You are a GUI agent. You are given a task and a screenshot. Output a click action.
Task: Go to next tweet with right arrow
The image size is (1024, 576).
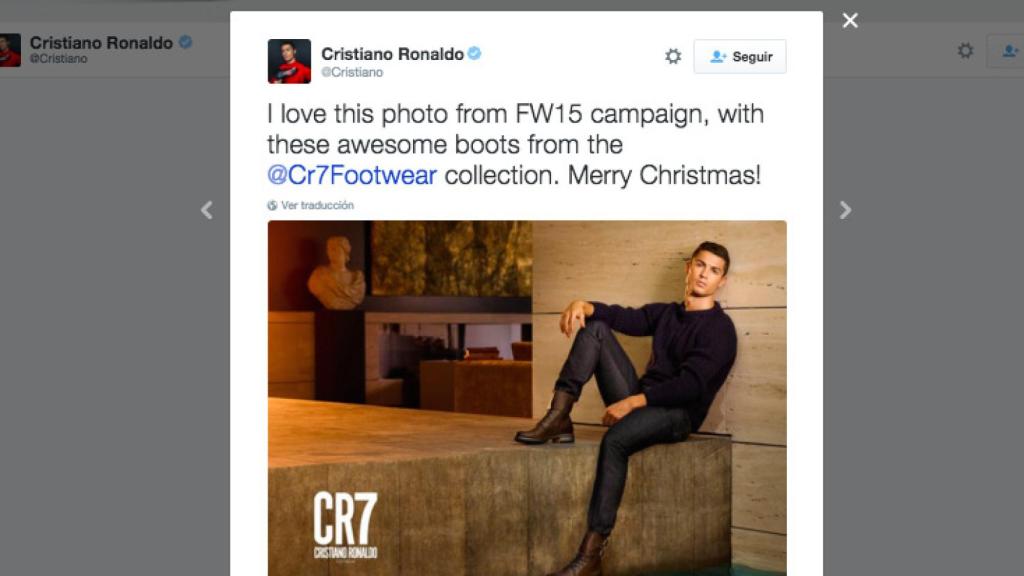pos(845,210)
